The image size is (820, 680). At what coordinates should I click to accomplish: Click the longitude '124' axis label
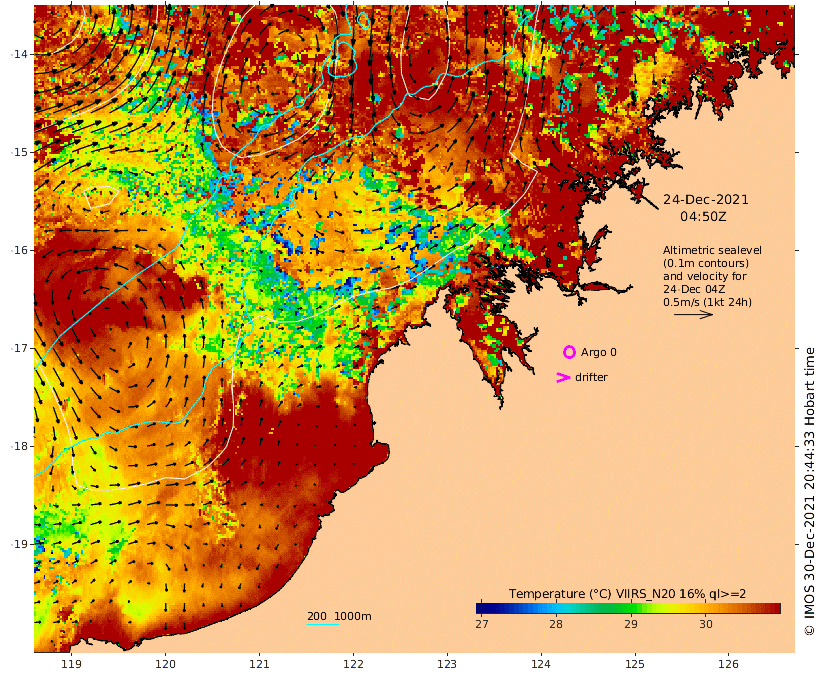pyautogui.click(x=541, y=664)
